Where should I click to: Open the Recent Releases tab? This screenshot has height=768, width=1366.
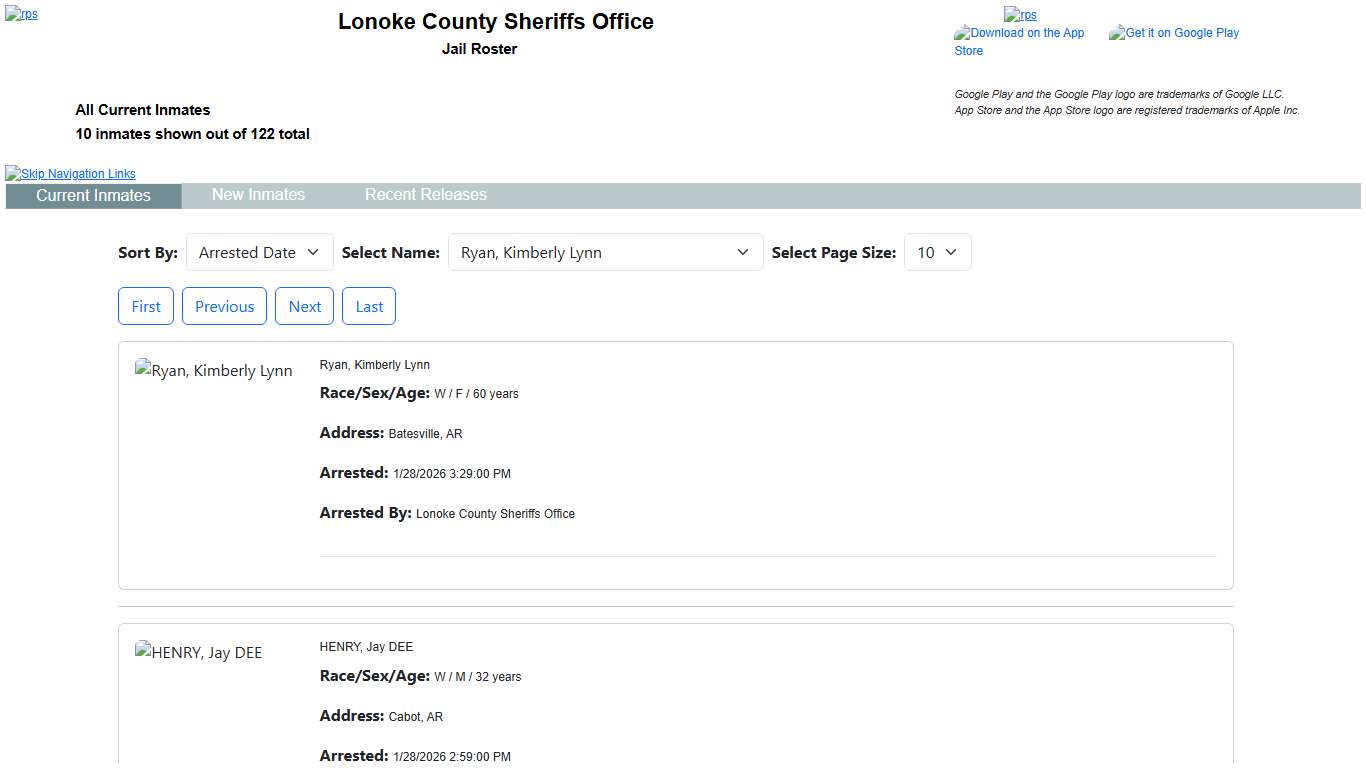425,195
